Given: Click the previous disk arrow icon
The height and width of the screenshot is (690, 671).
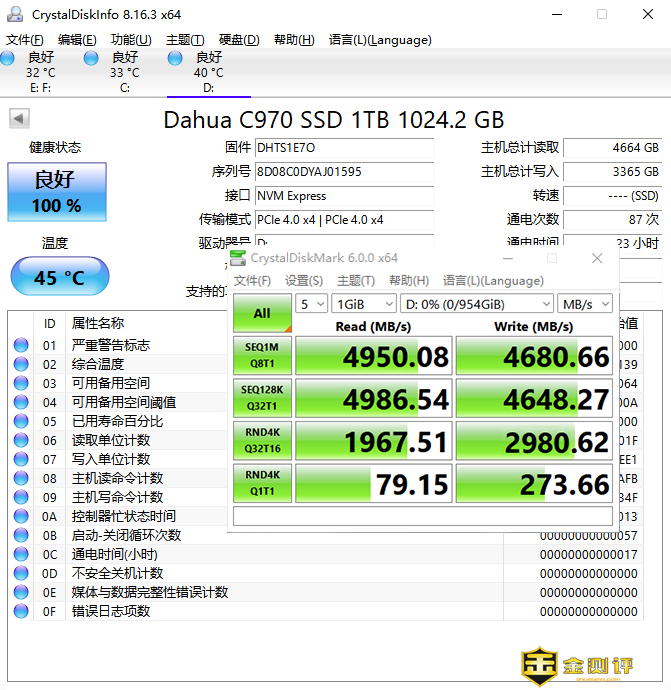Looking at the screenshot, I should (x=18, y=119).
